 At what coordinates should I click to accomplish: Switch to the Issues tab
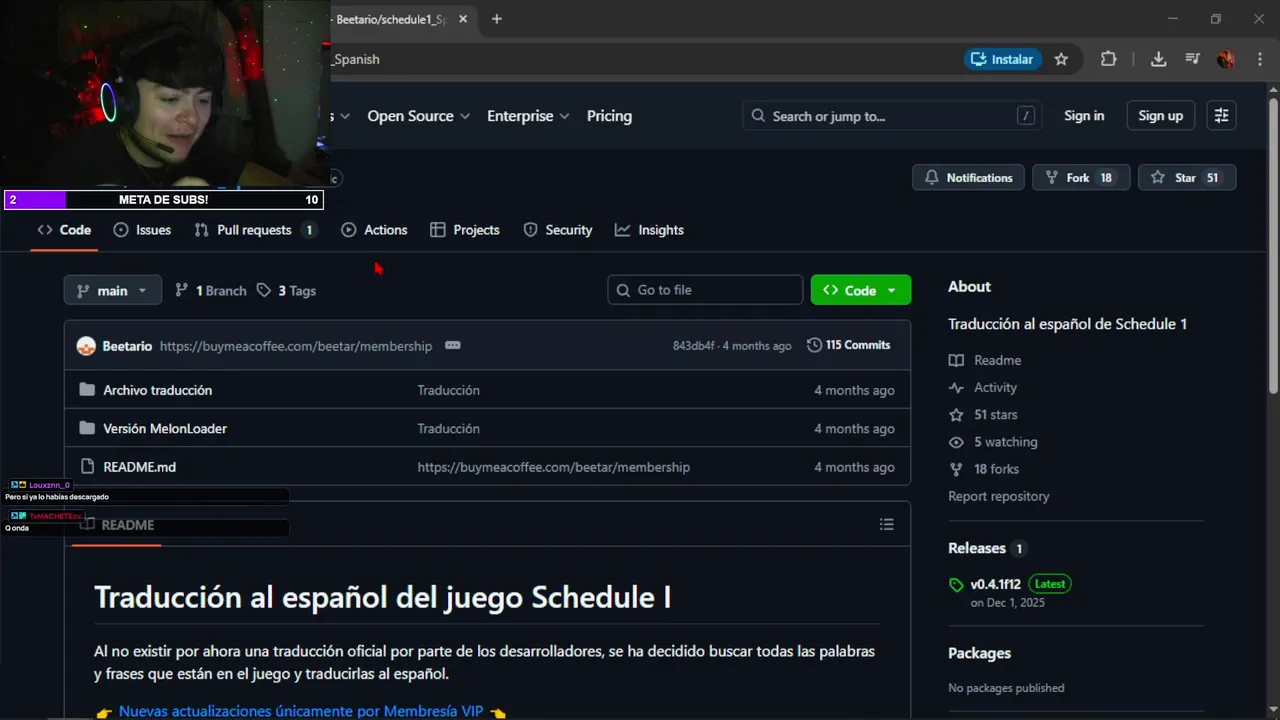[142, 230]
